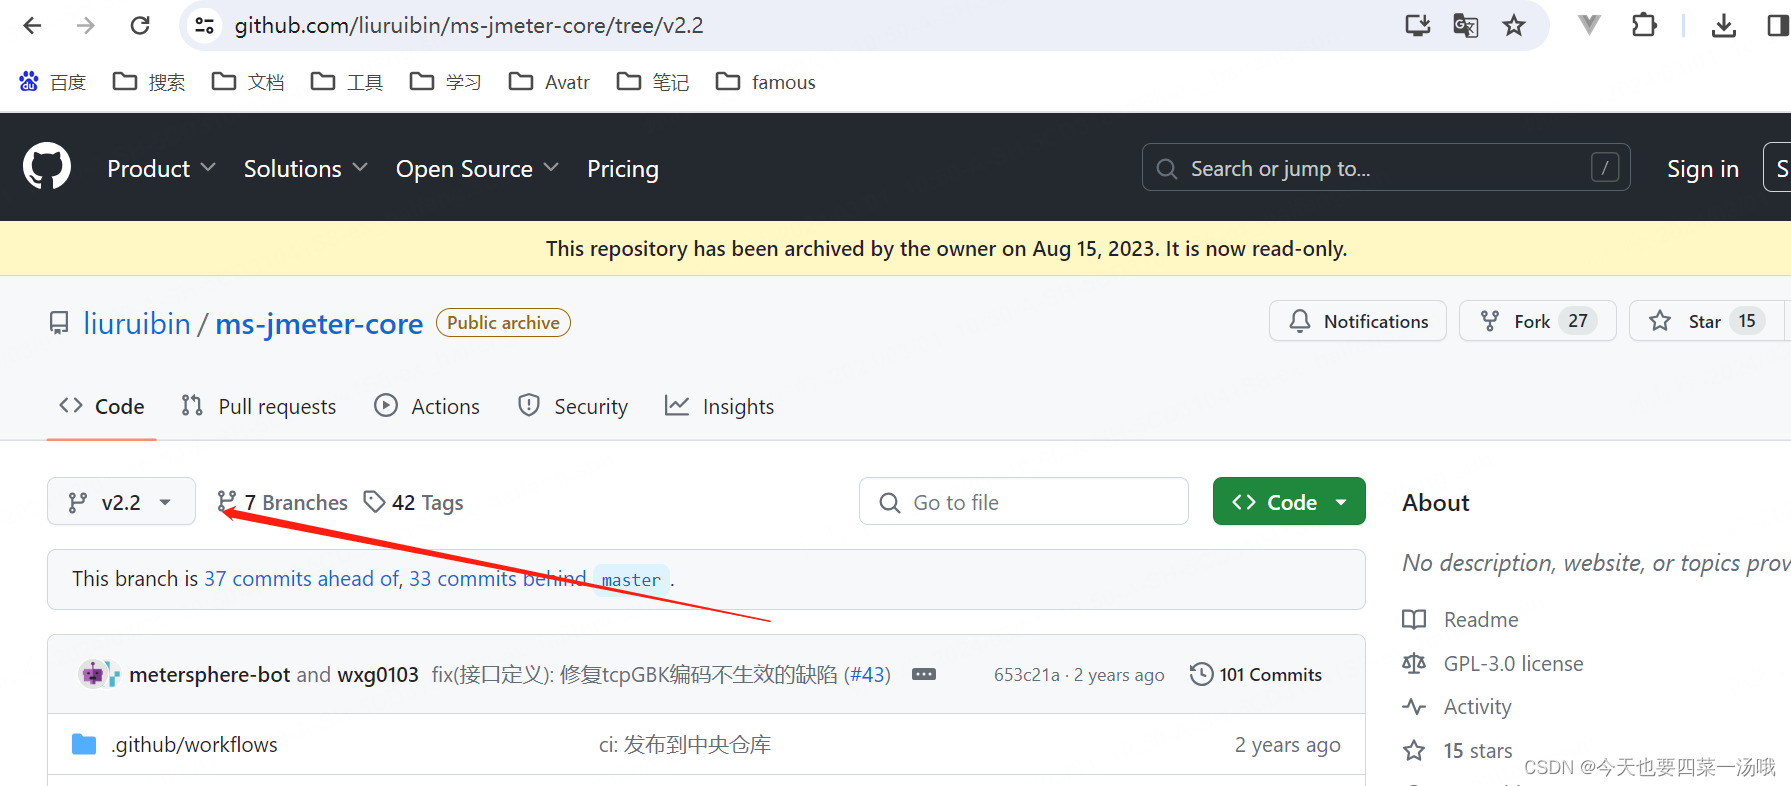Open site information icon in address bar
1791x786 pixels.
tap(204, 26)
